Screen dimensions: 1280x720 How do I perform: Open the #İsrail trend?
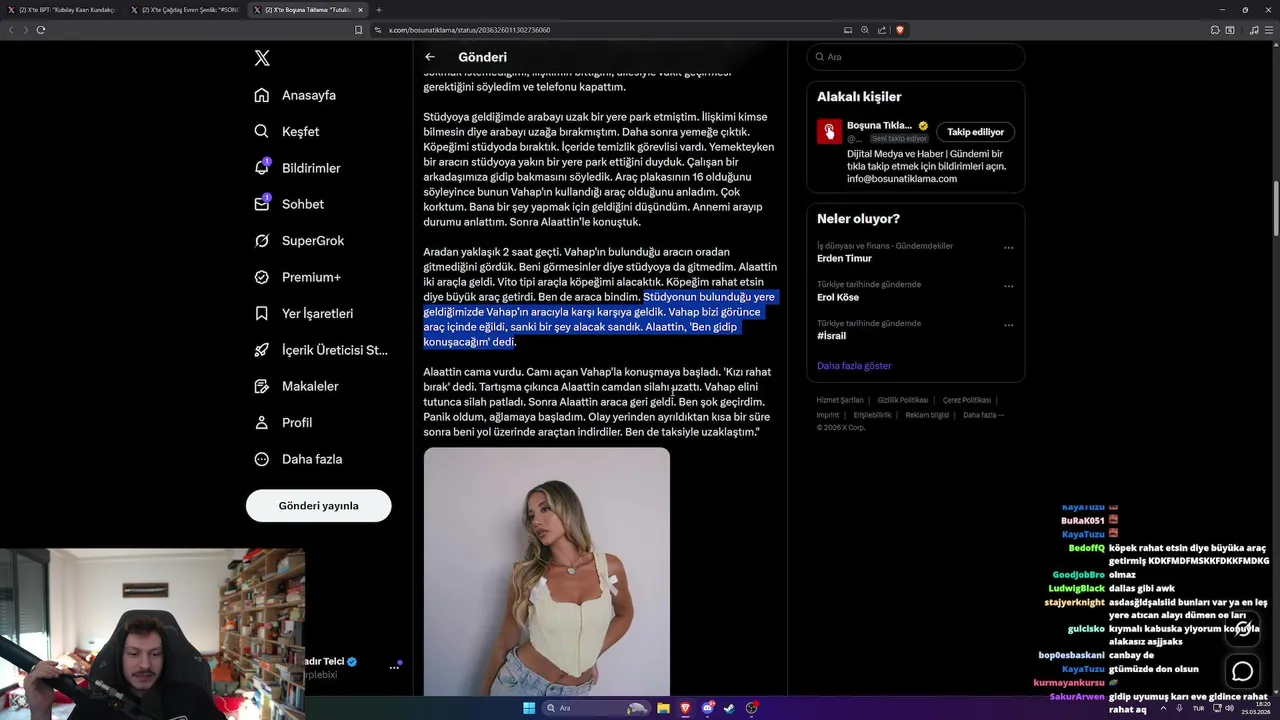[x=831, y=336]
